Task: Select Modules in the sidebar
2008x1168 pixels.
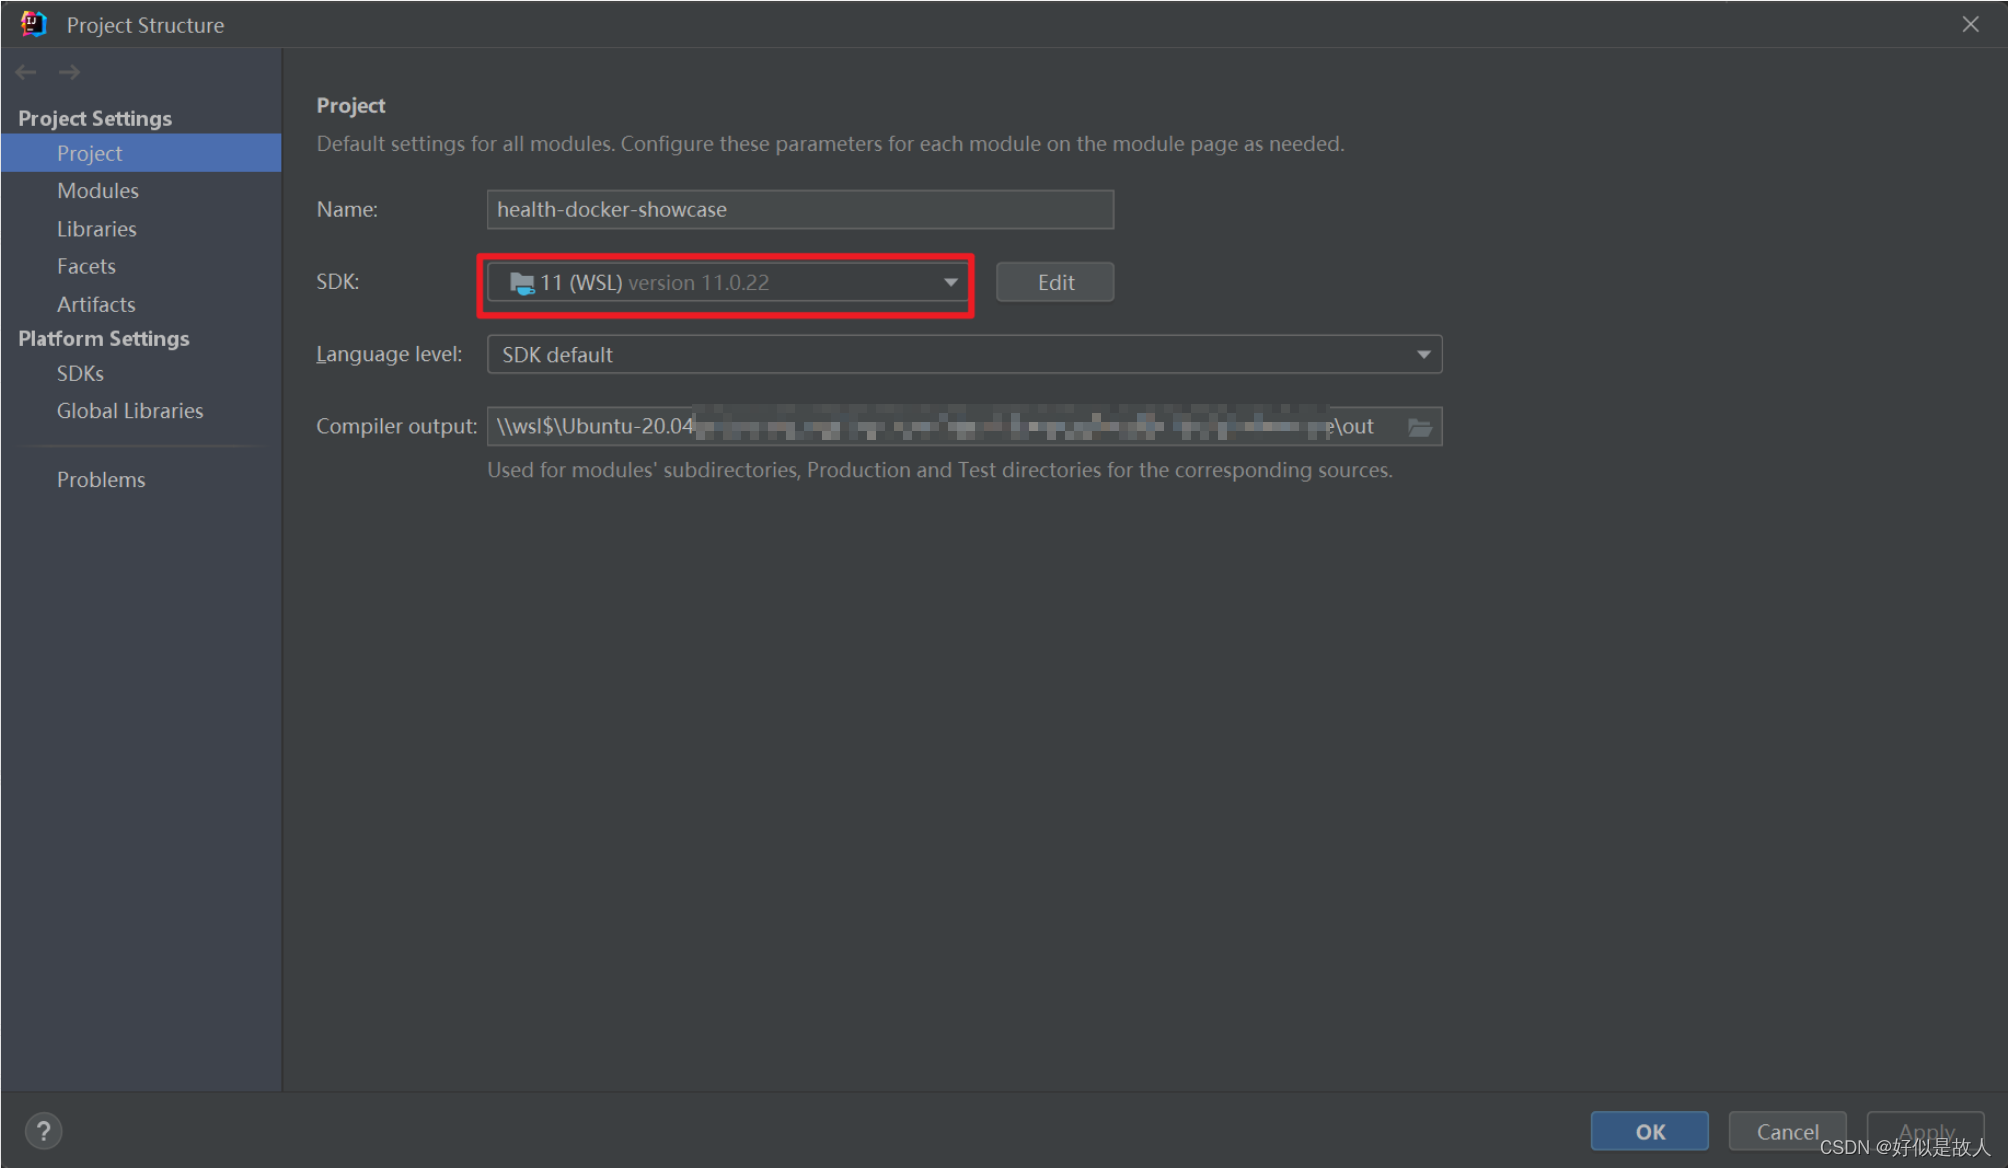Action: 97,190
